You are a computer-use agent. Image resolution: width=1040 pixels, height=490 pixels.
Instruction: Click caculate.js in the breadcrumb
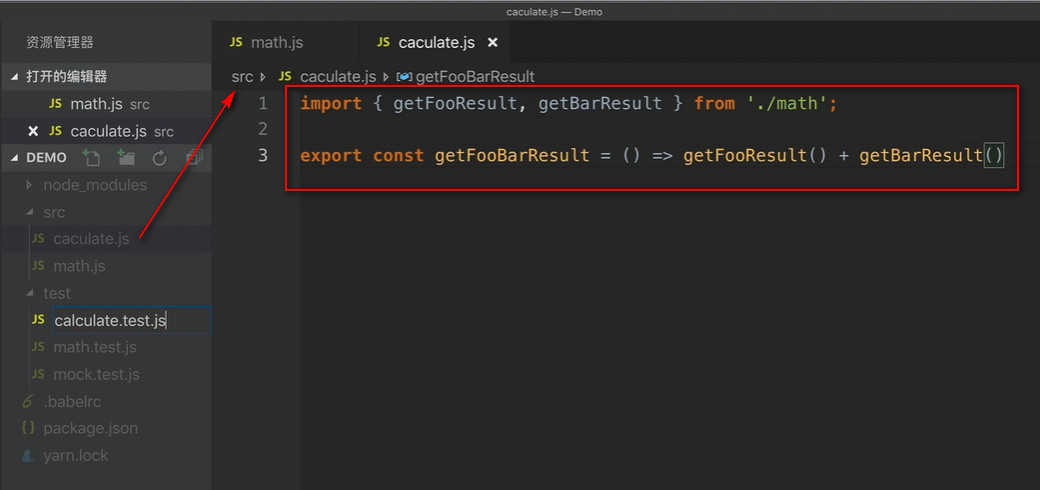338,77
